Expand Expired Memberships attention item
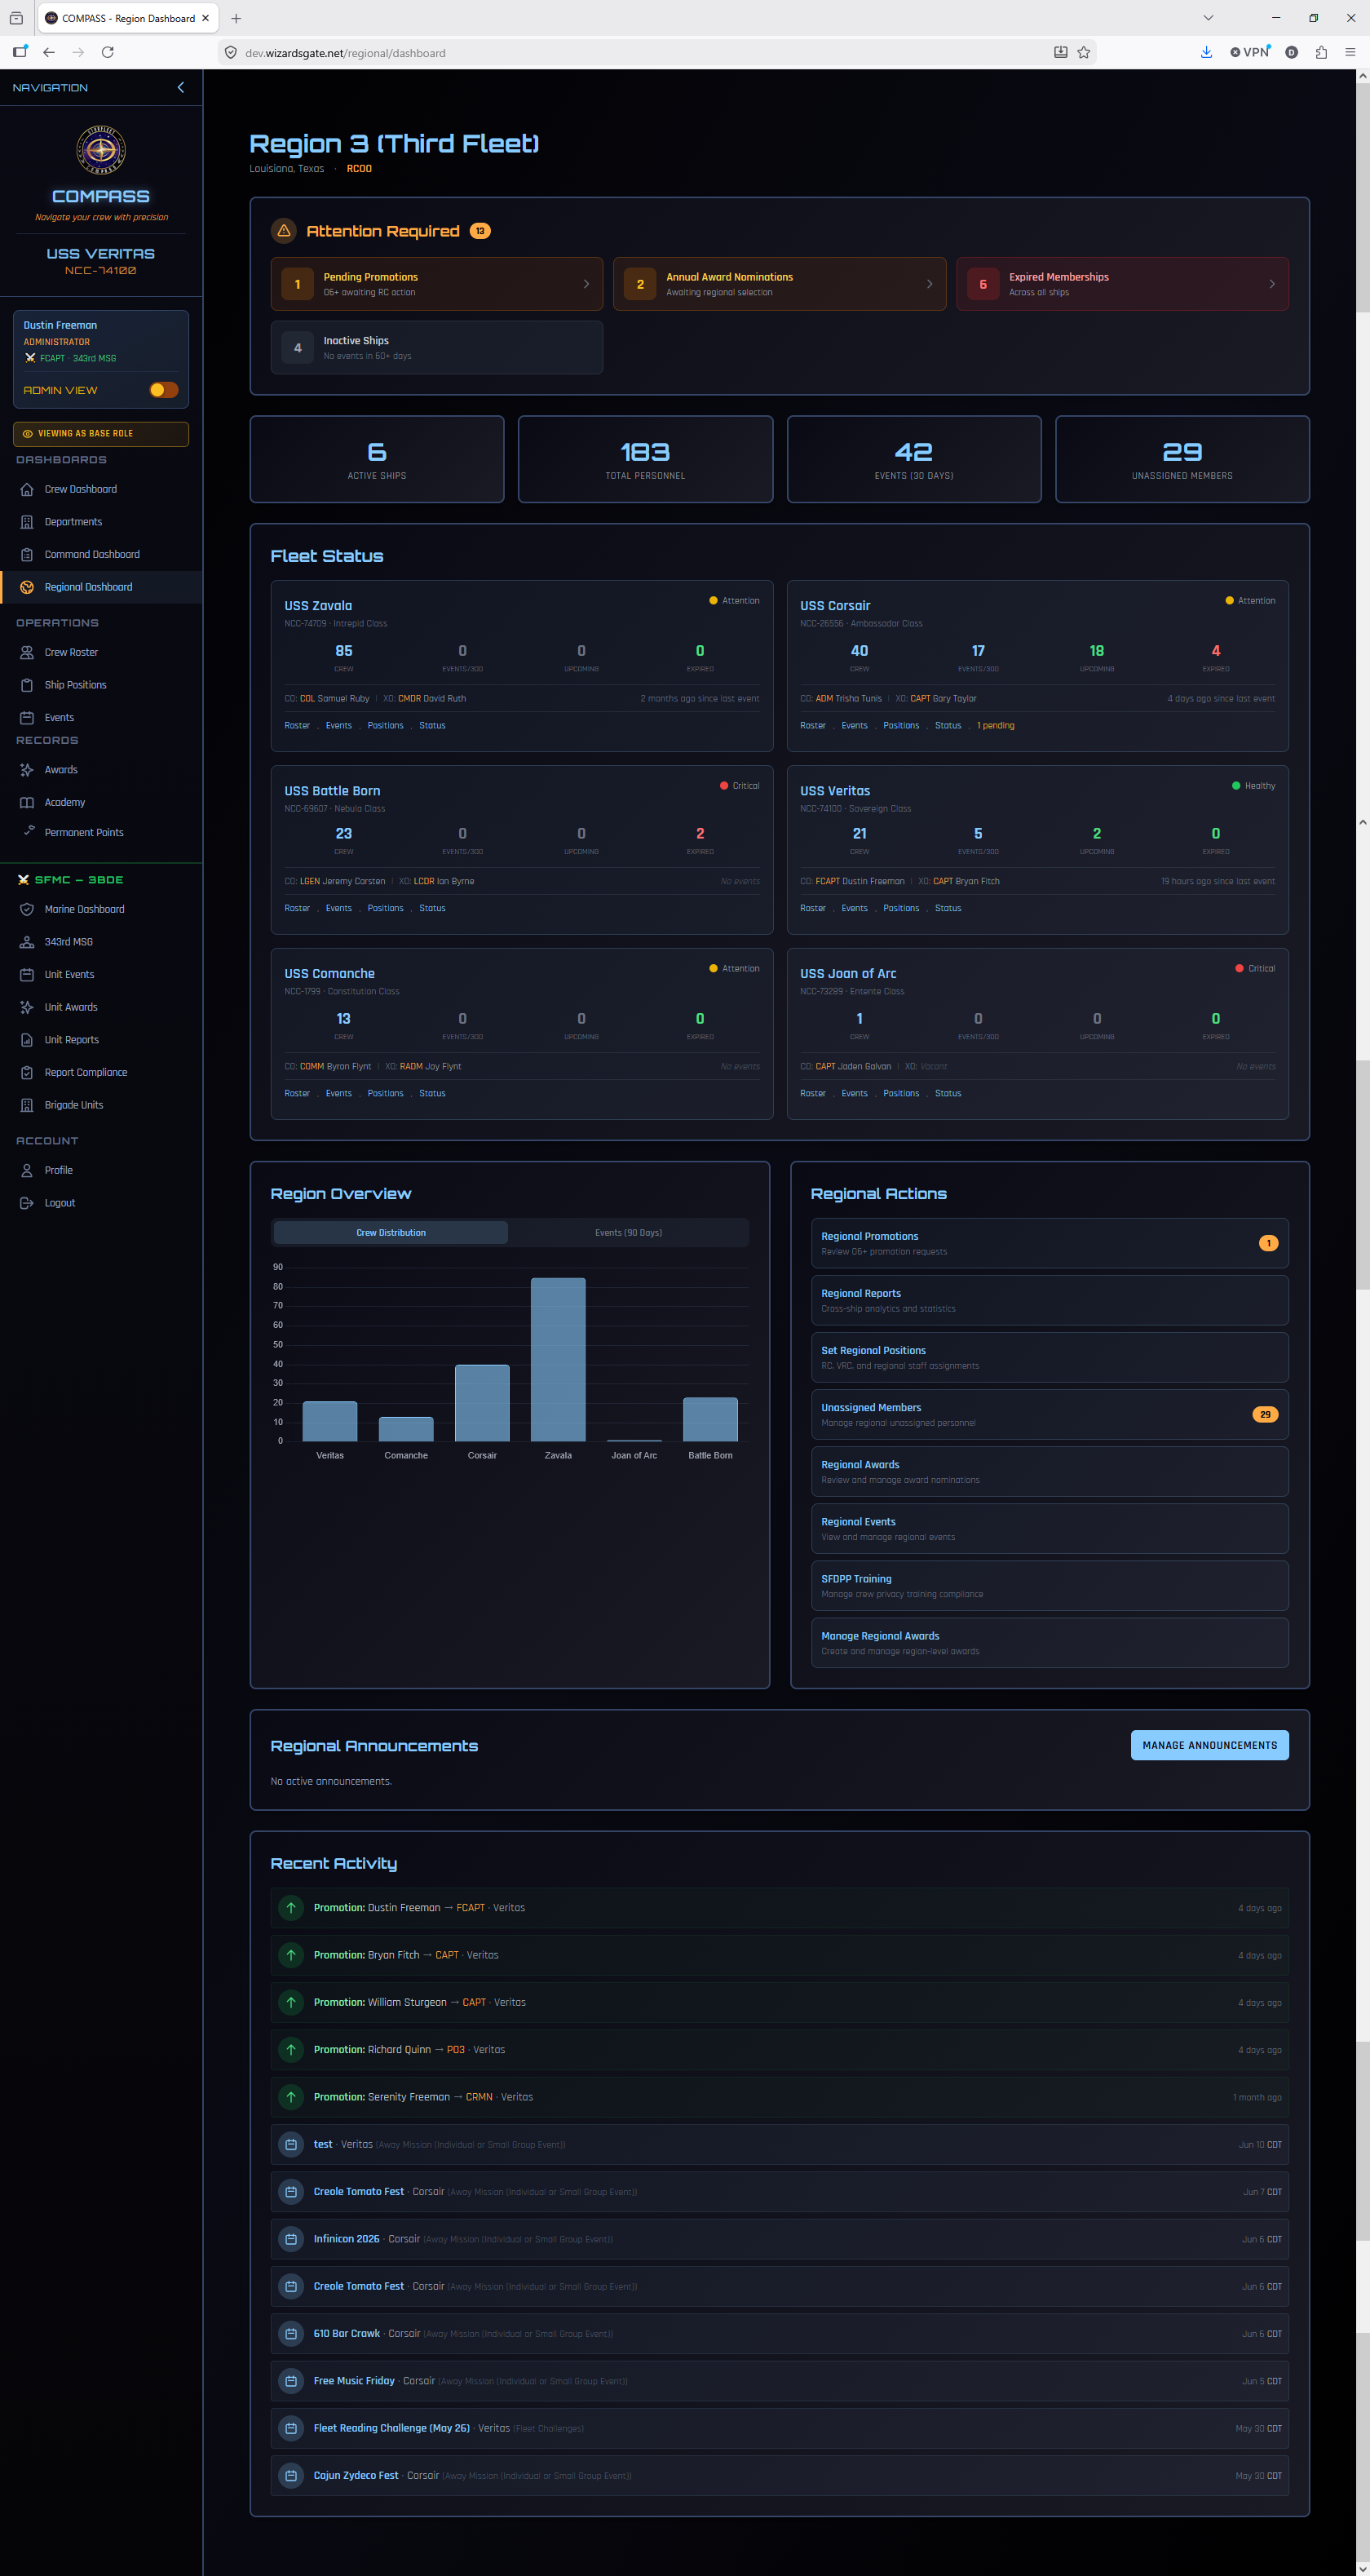Viewport: 1370px width, 2576px height. point(1122,284)
